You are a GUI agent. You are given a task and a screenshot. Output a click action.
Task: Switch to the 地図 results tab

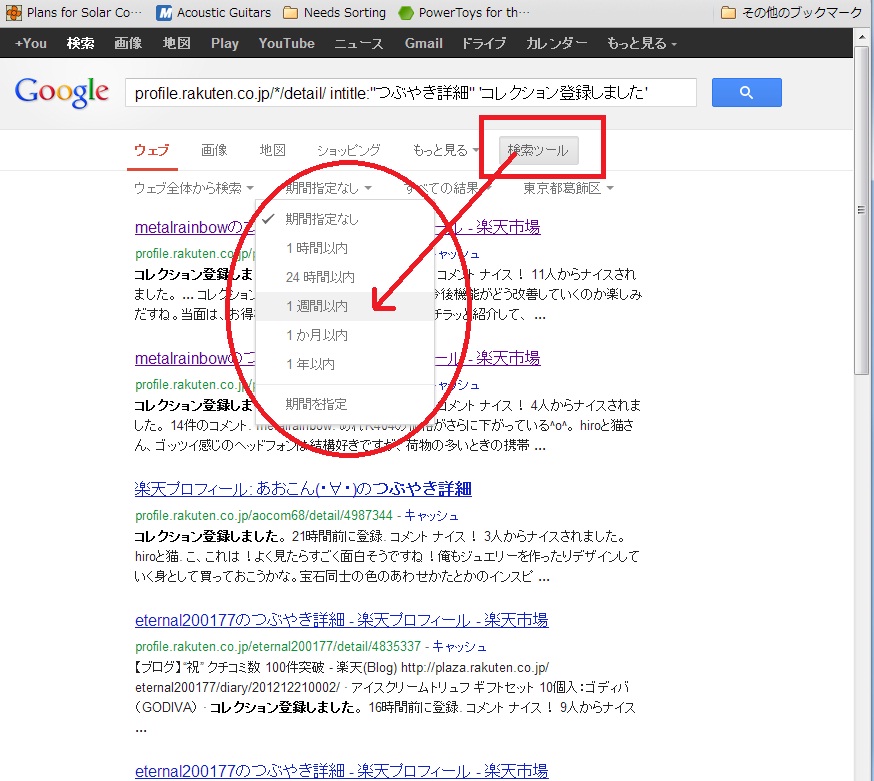tap(273, 151)
